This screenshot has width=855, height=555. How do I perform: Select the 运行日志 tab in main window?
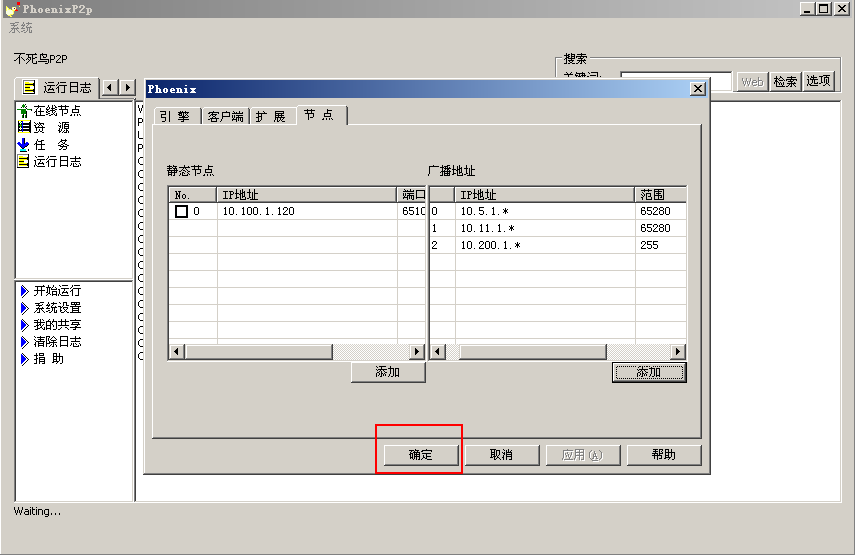coord(57,87)
